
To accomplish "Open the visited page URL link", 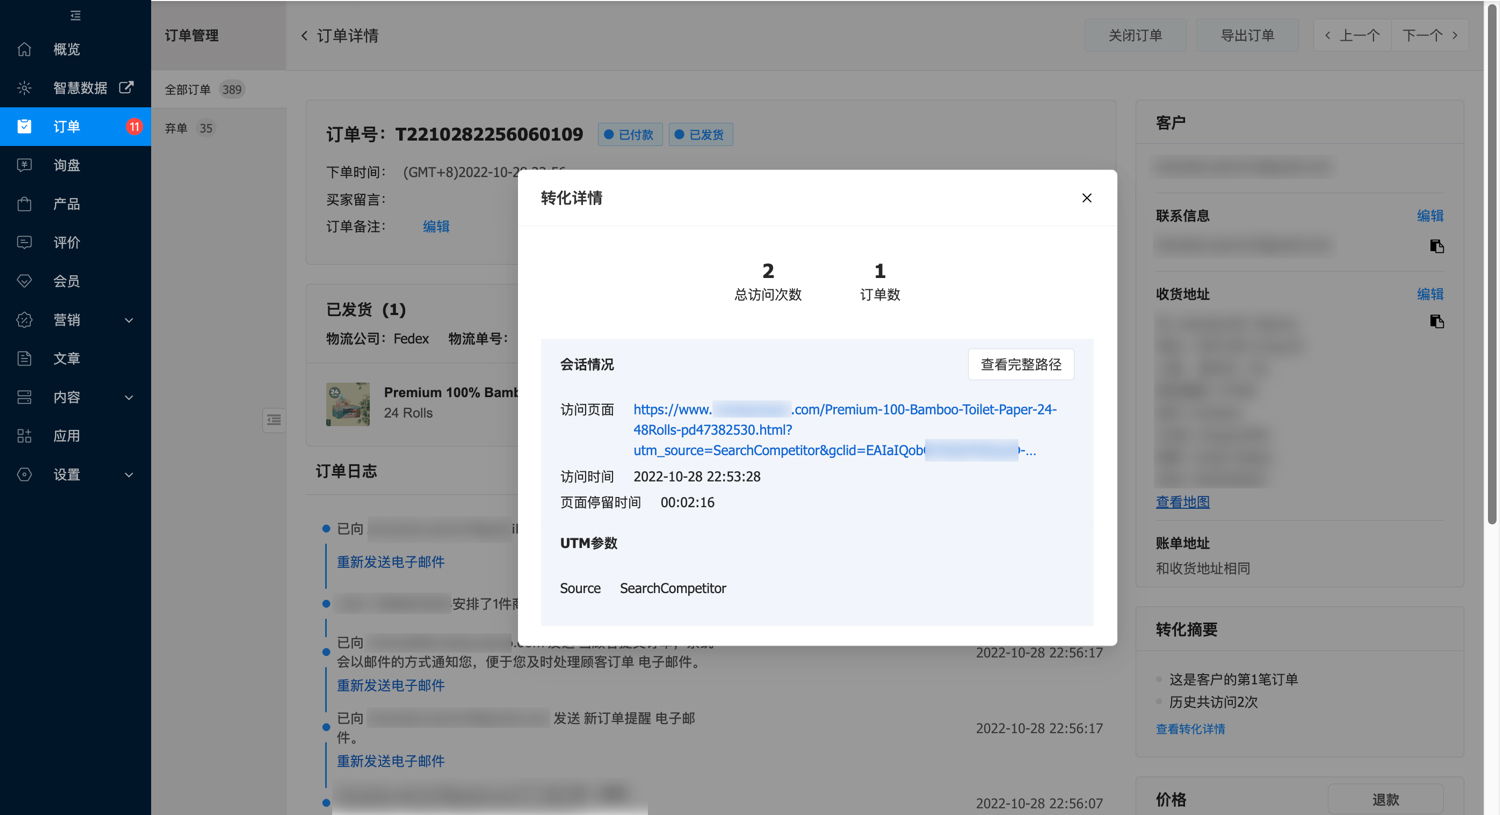I will click(x=844, y=430).
